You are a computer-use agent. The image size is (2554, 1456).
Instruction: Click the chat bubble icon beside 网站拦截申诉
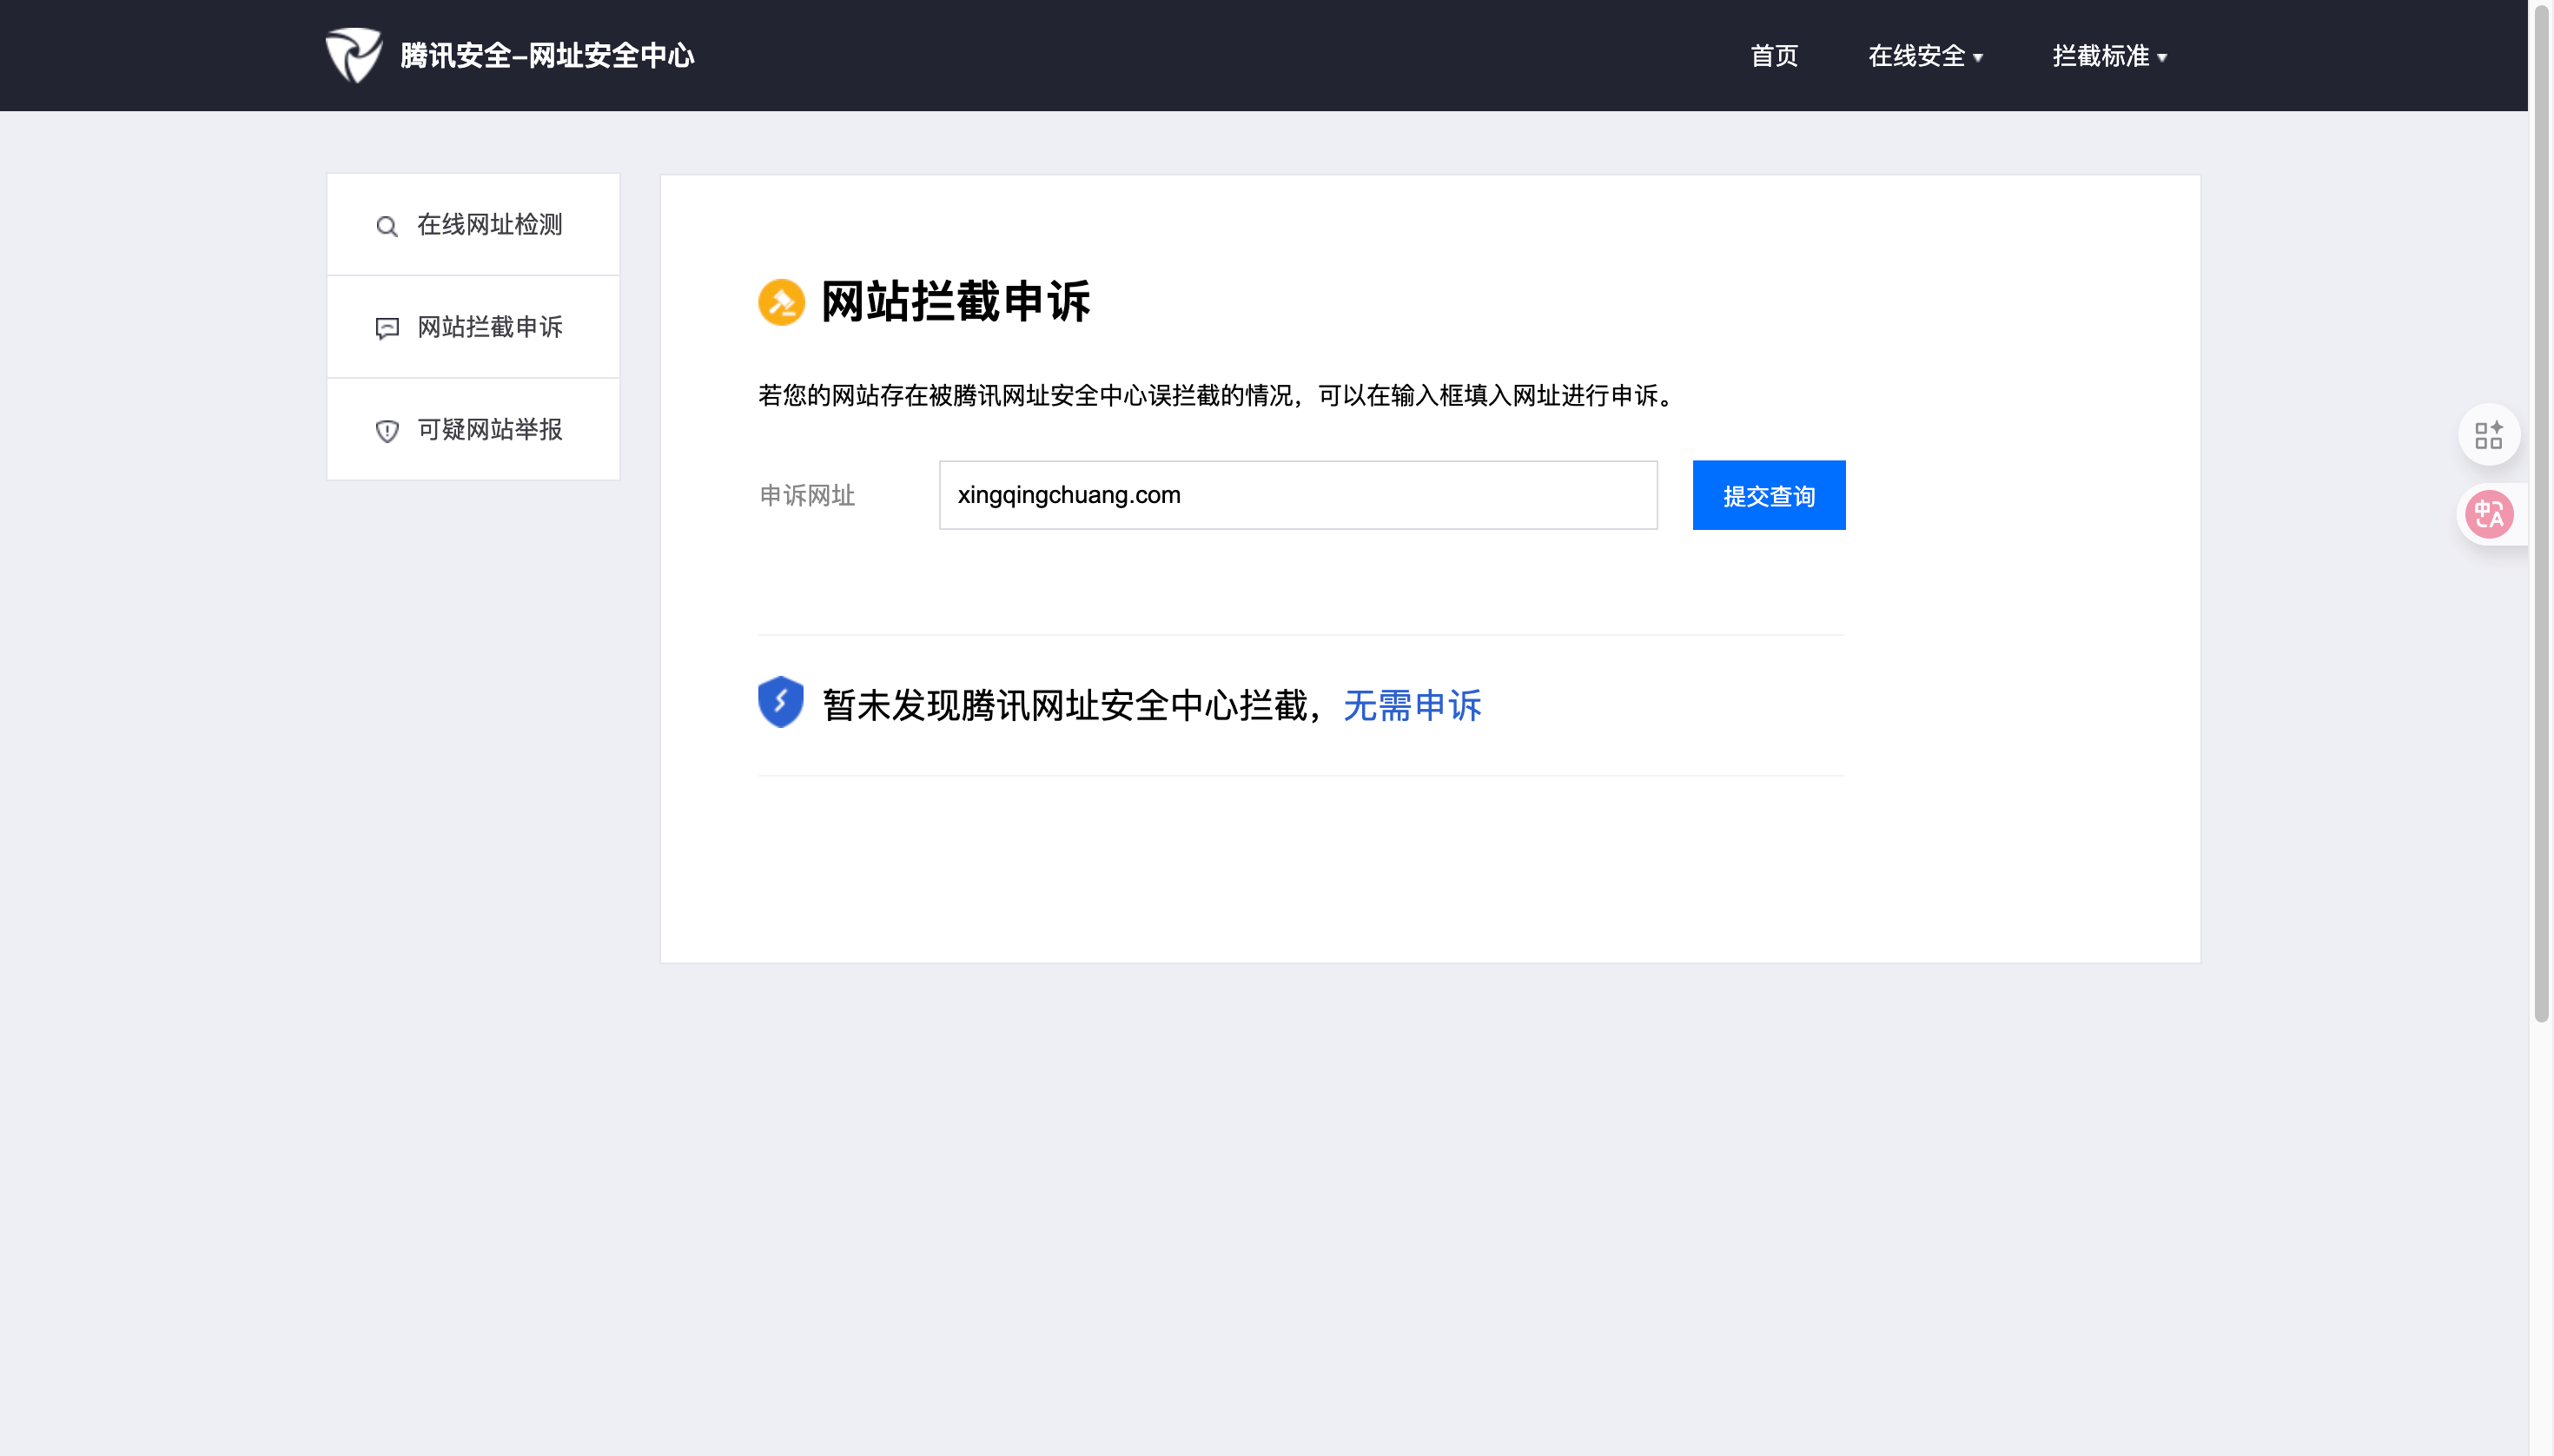point(387,328)
